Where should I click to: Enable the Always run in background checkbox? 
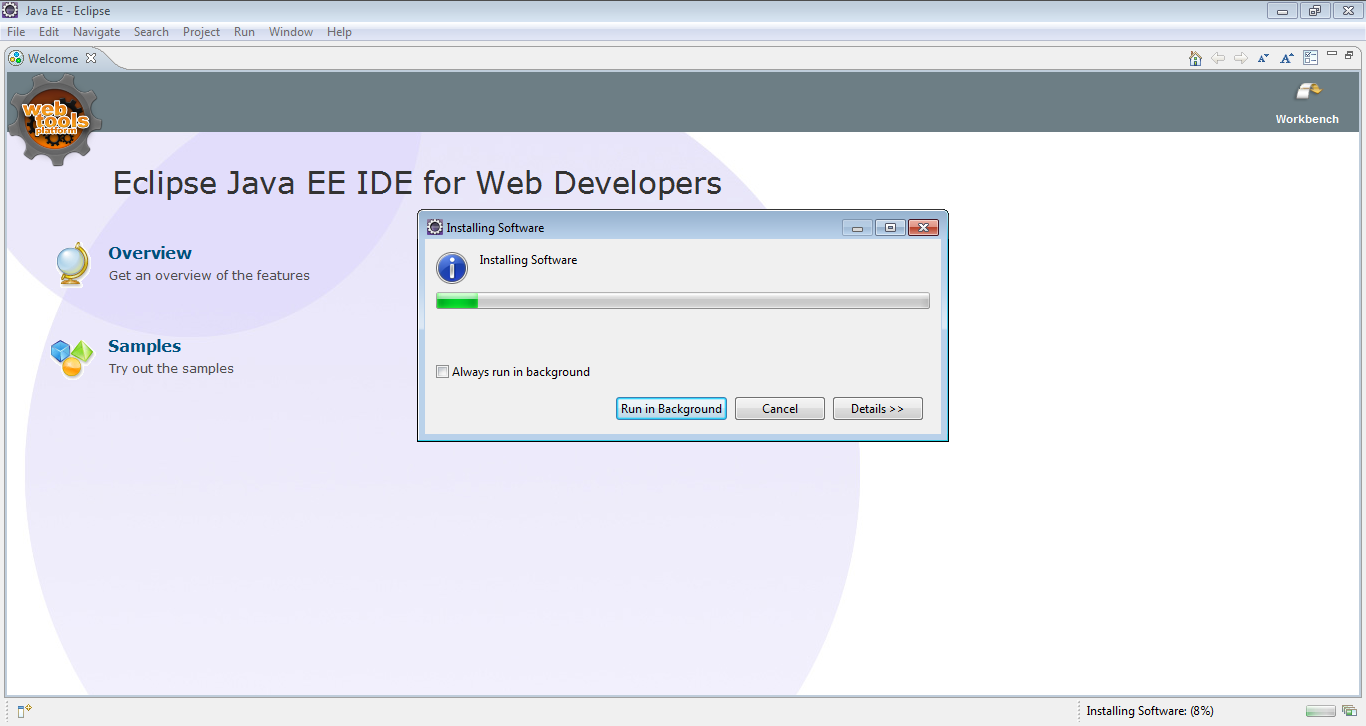[x=442, y=371]
